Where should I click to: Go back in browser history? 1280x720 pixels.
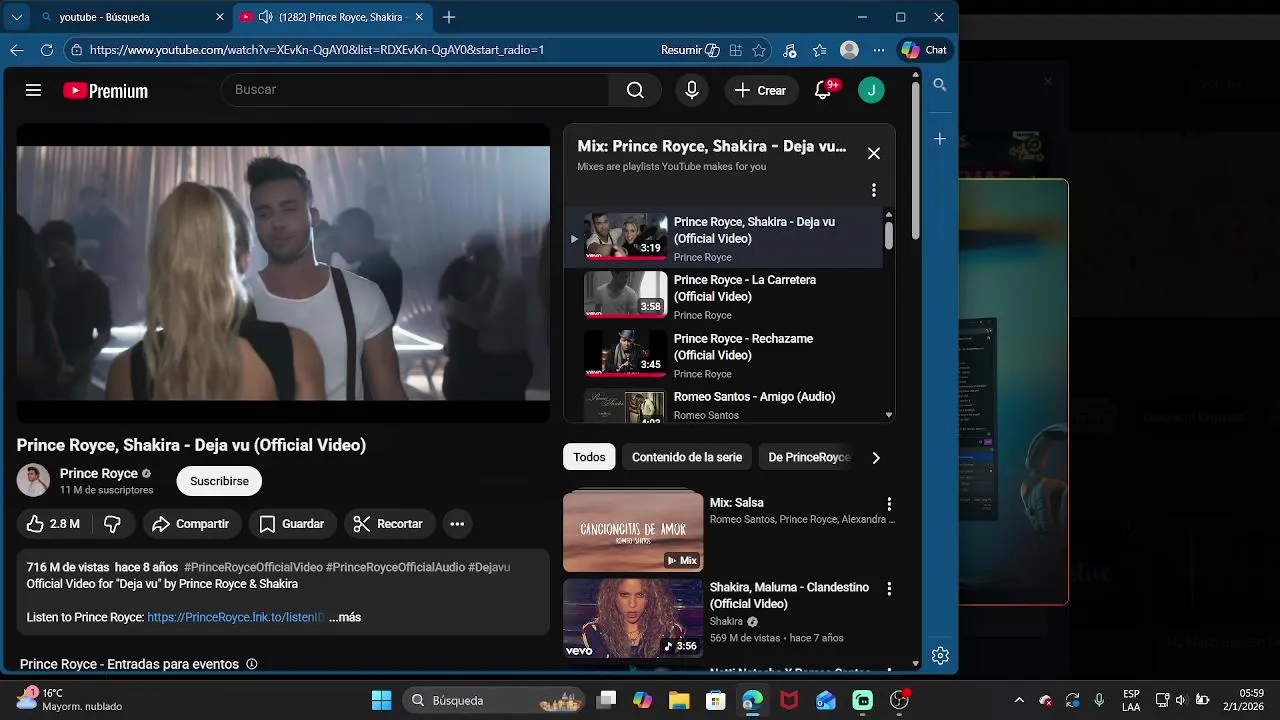(17, 50)
